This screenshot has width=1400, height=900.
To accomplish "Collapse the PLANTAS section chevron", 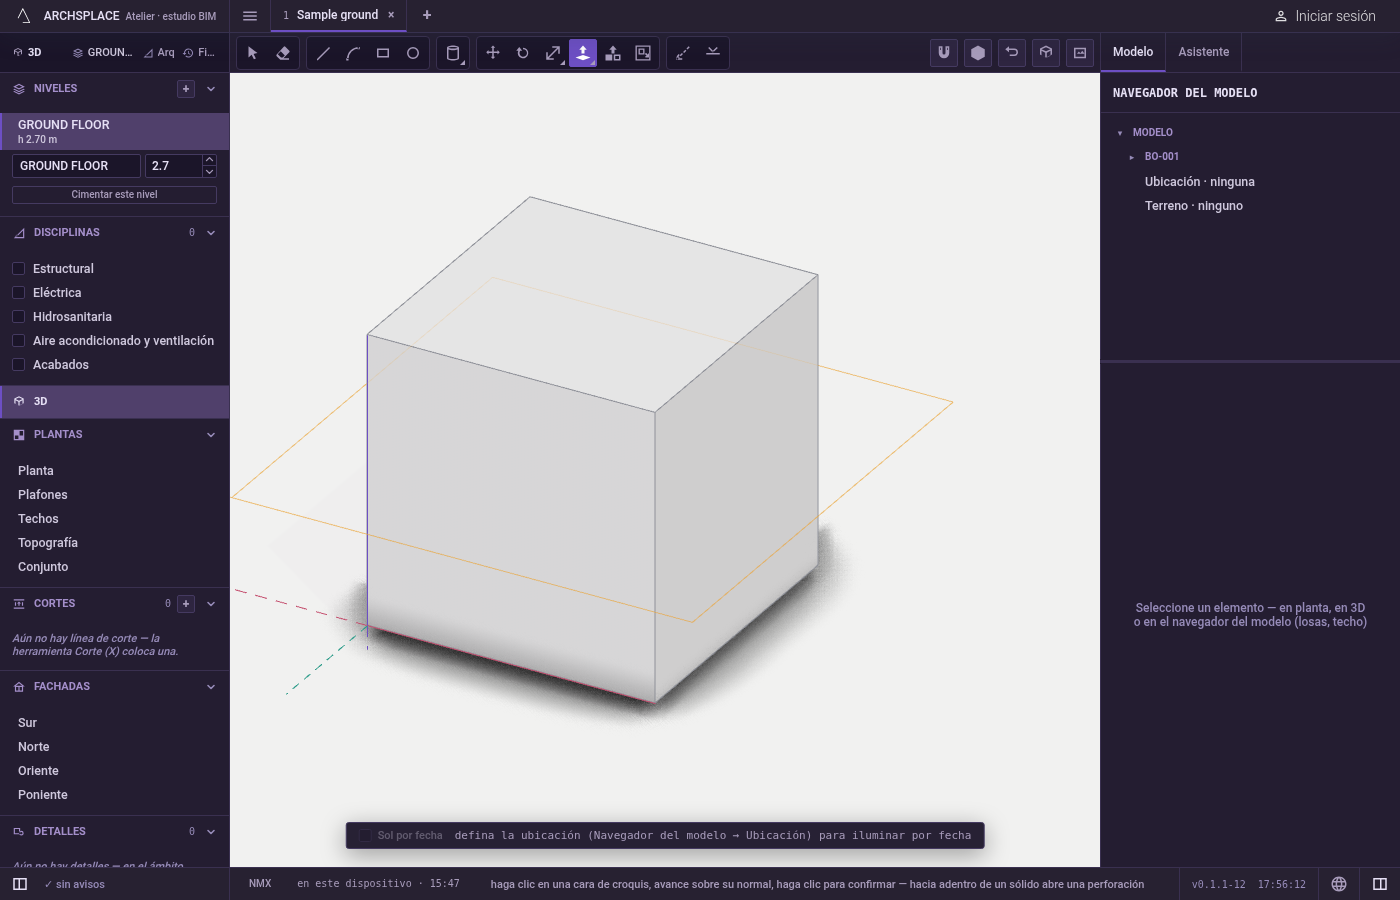I will click(x=211, y=435).
